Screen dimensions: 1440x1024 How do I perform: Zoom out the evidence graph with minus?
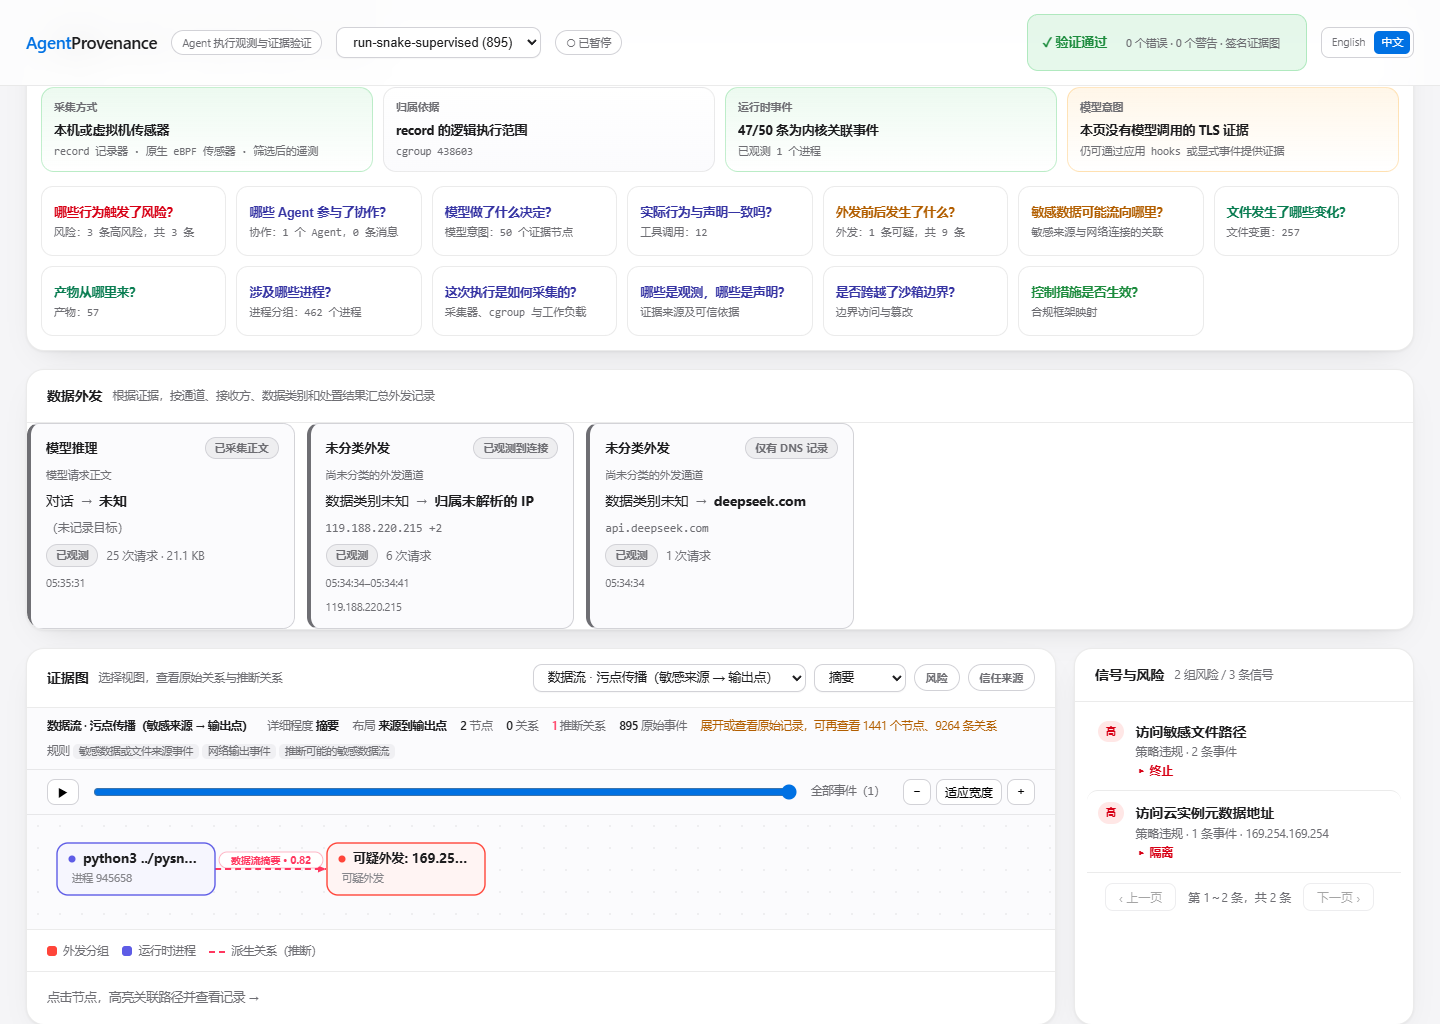(917, 792)
